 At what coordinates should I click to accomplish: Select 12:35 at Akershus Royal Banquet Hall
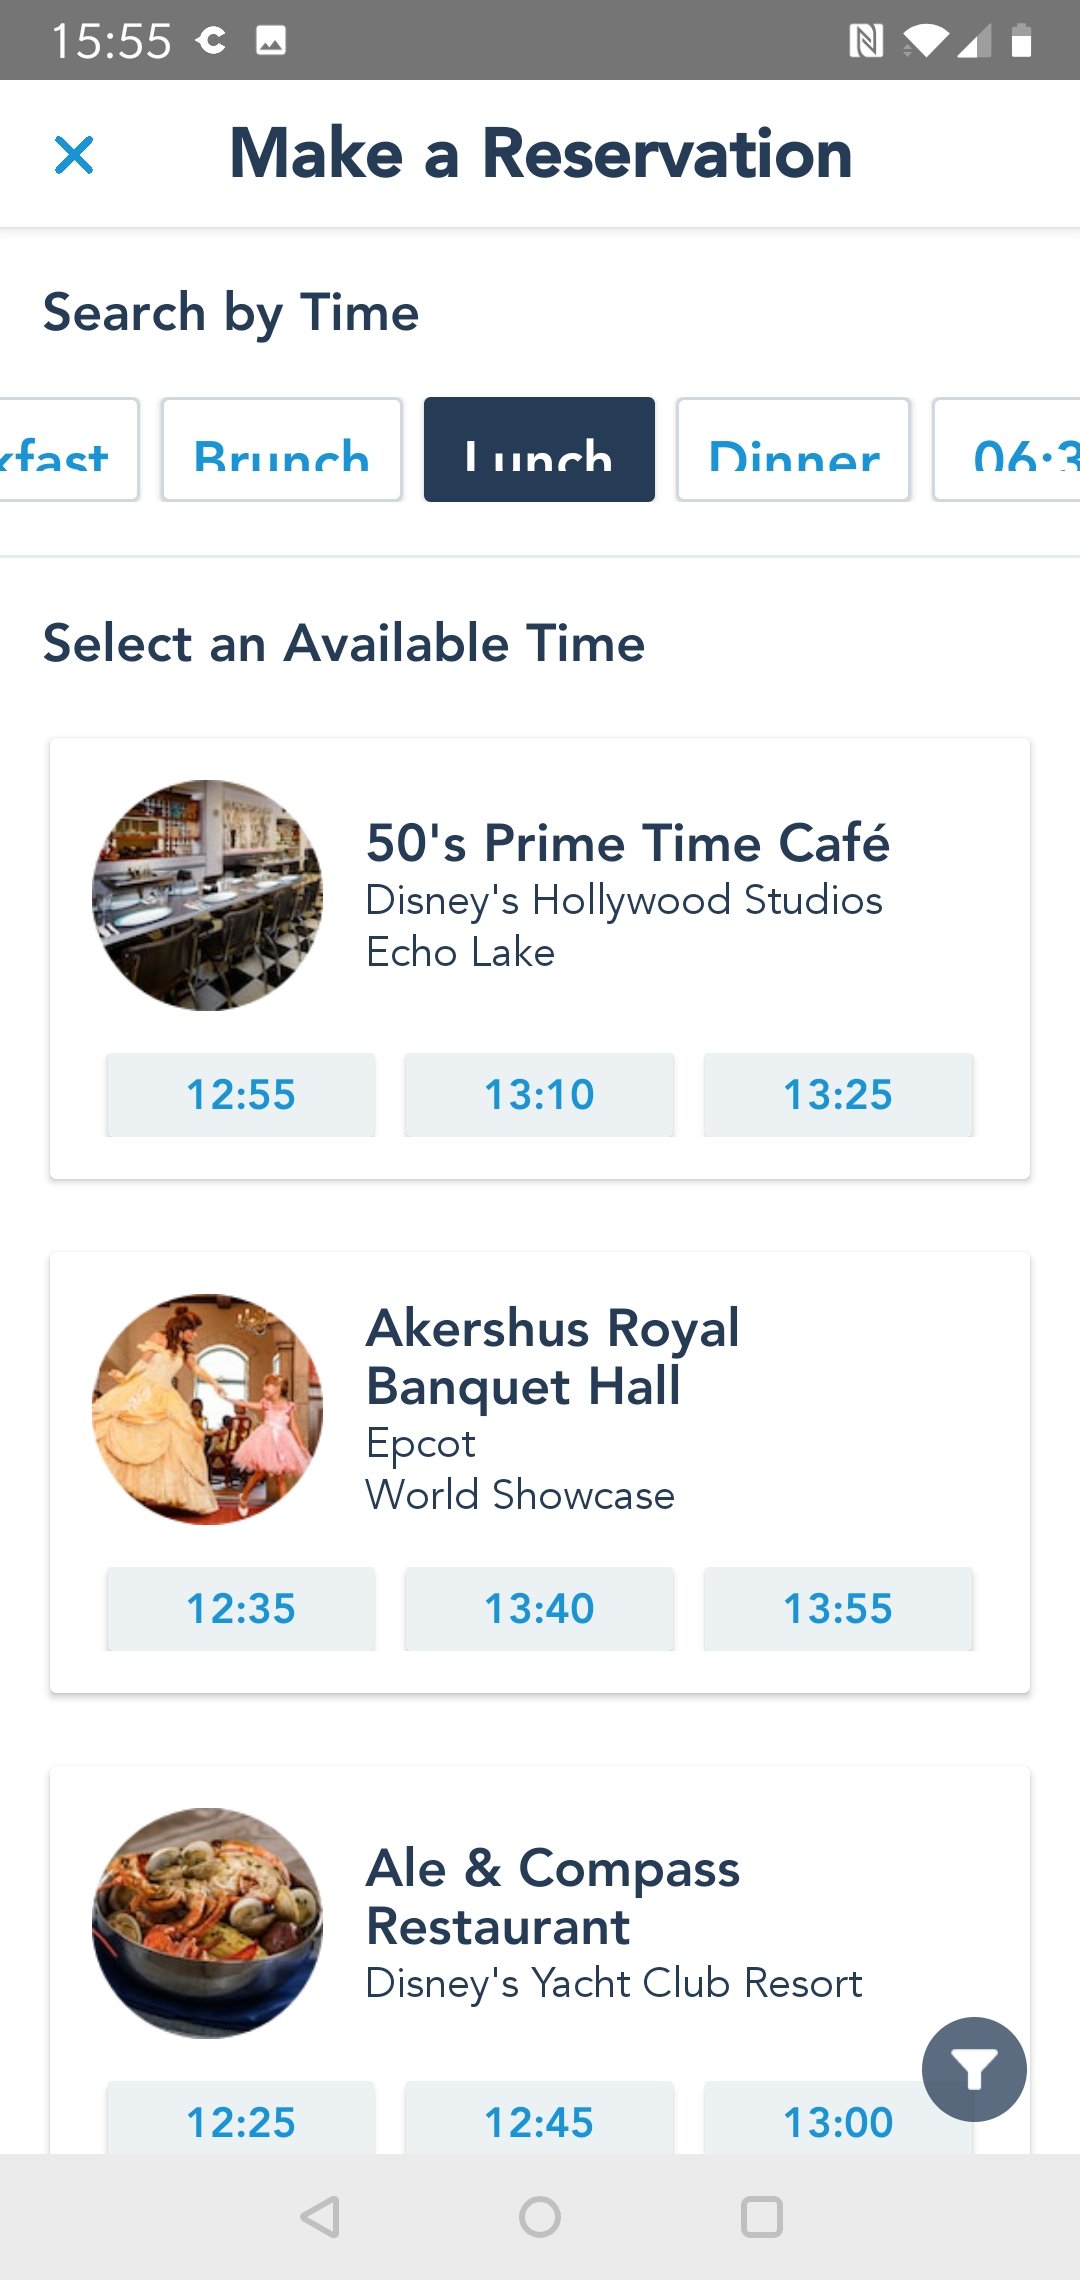(x=241, y=1609)
